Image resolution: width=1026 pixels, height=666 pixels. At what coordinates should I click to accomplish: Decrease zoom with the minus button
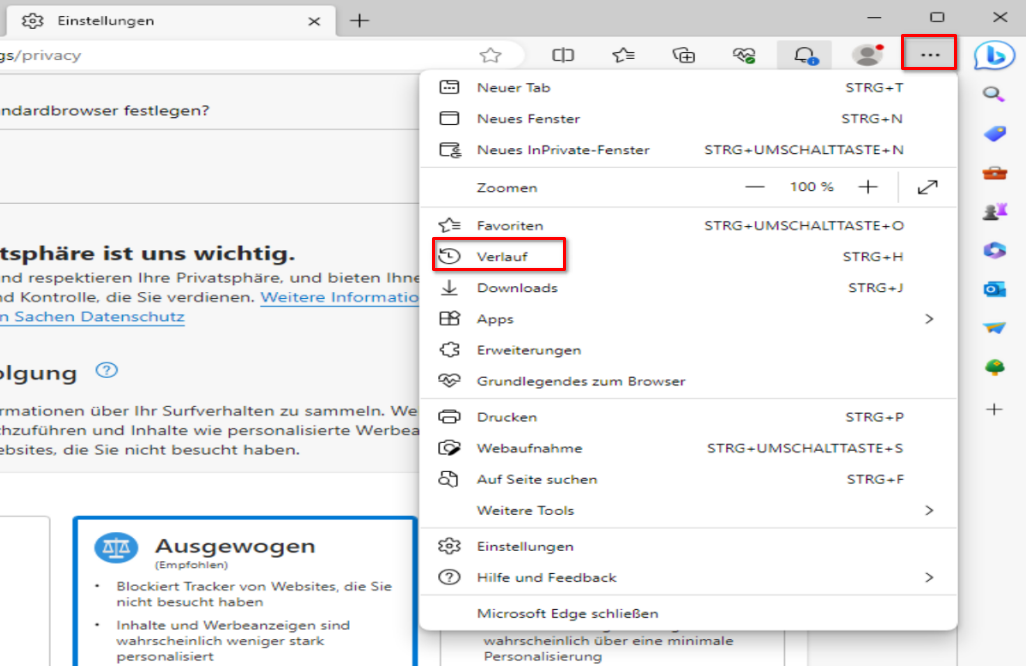coord(754,187)
